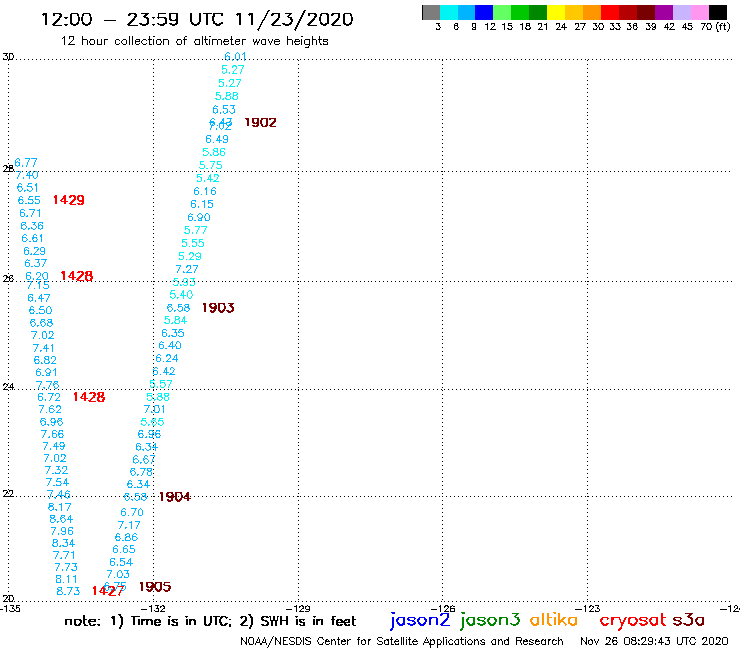Select the cryosat legend label
Screen dimensions: 740x650
[632, 620]
